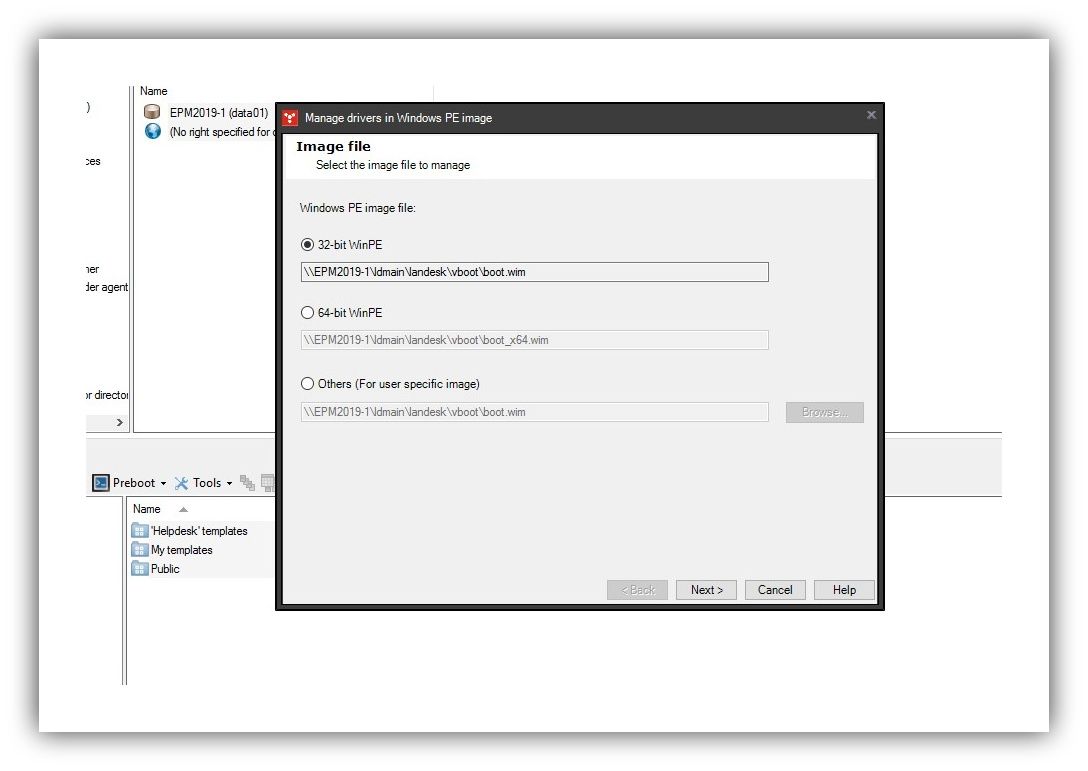Open the Tools dropdown menu
The height and width of the screenshot is (771, 1088).
[x=229, y=482]
